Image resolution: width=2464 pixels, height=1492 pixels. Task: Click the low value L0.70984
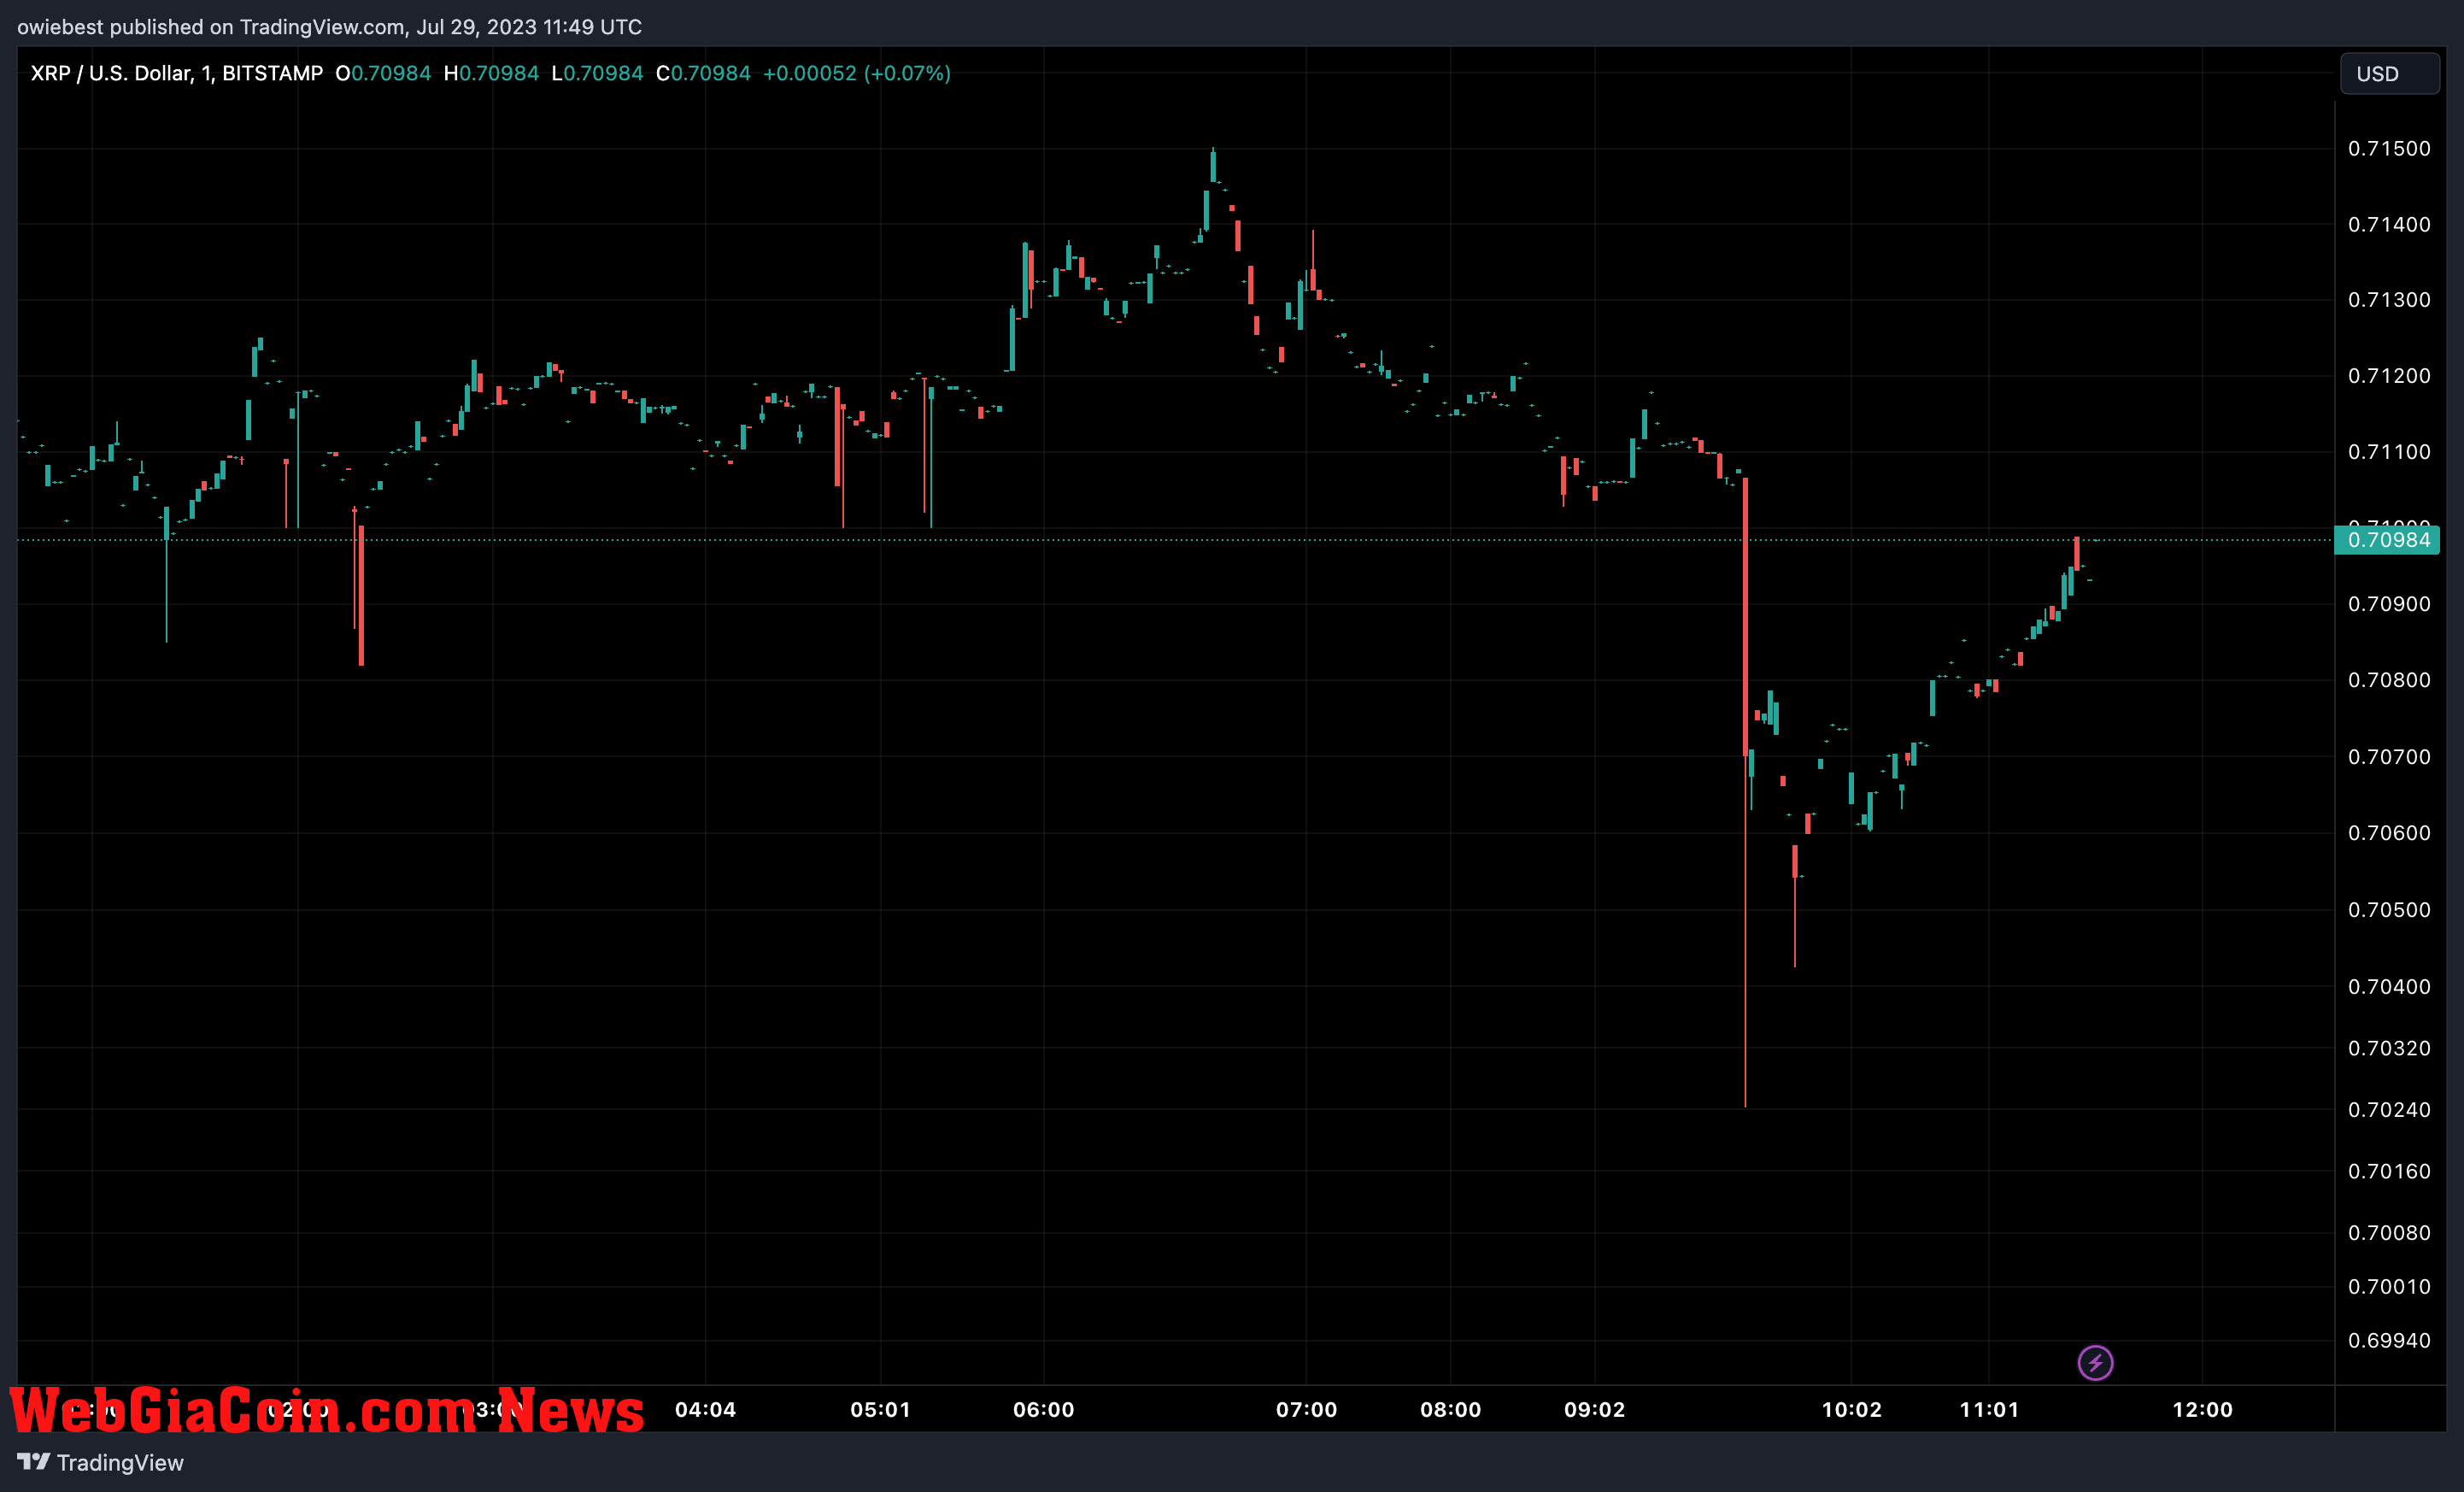(597, 73)
